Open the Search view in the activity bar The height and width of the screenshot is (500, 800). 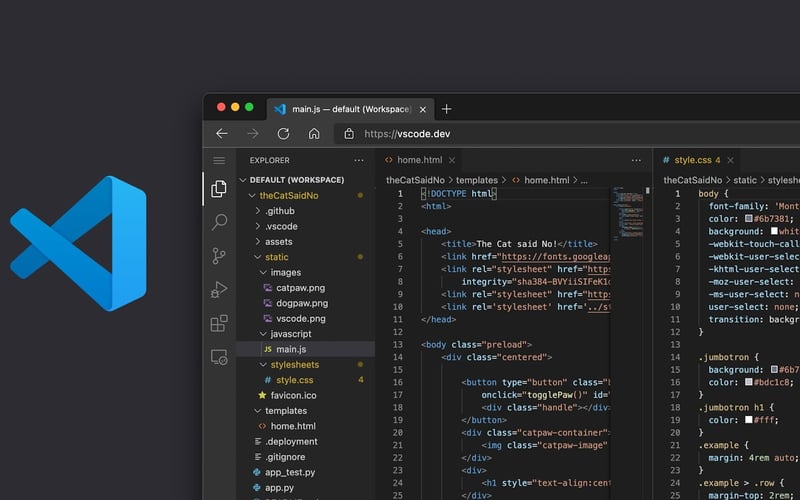219,222
